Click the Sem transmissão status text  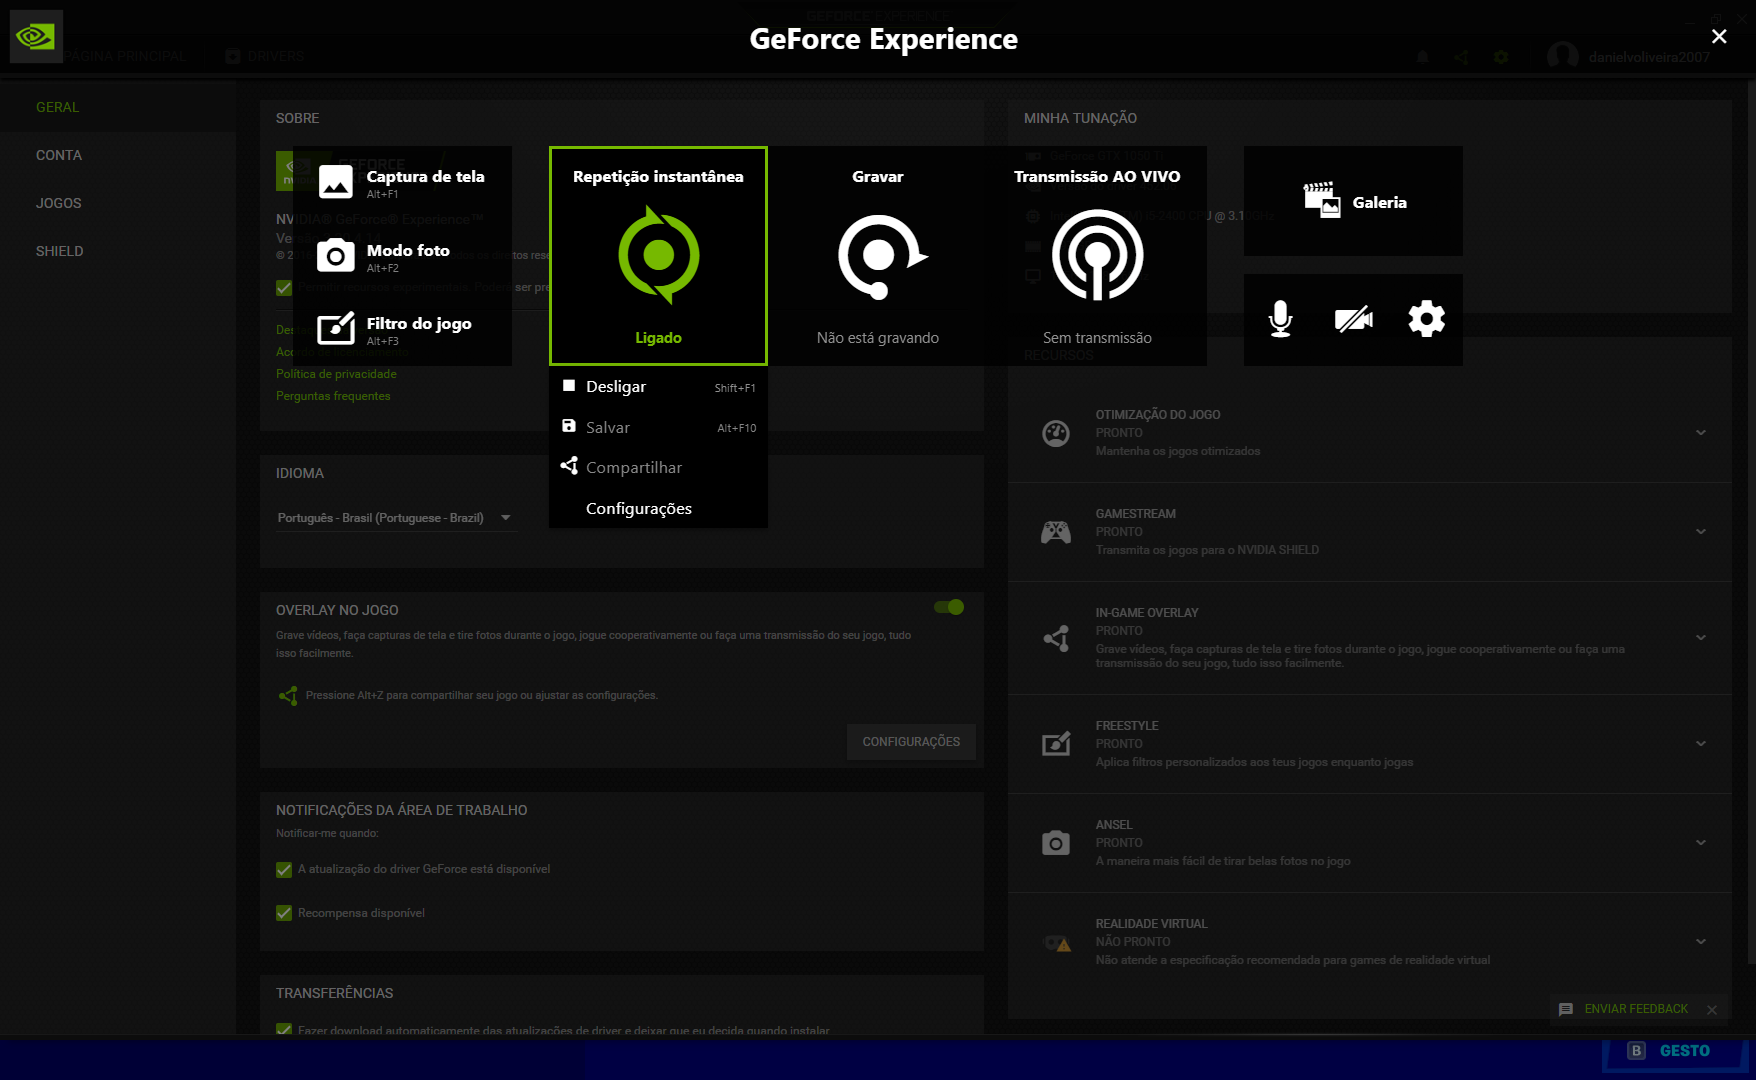point(1097,338)
